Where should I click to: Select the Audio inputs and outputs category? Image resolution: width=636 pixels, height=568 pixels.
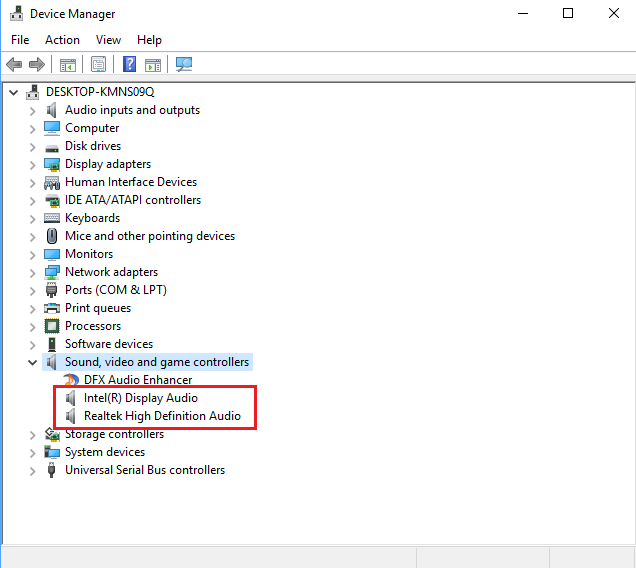tap(132, 110)
